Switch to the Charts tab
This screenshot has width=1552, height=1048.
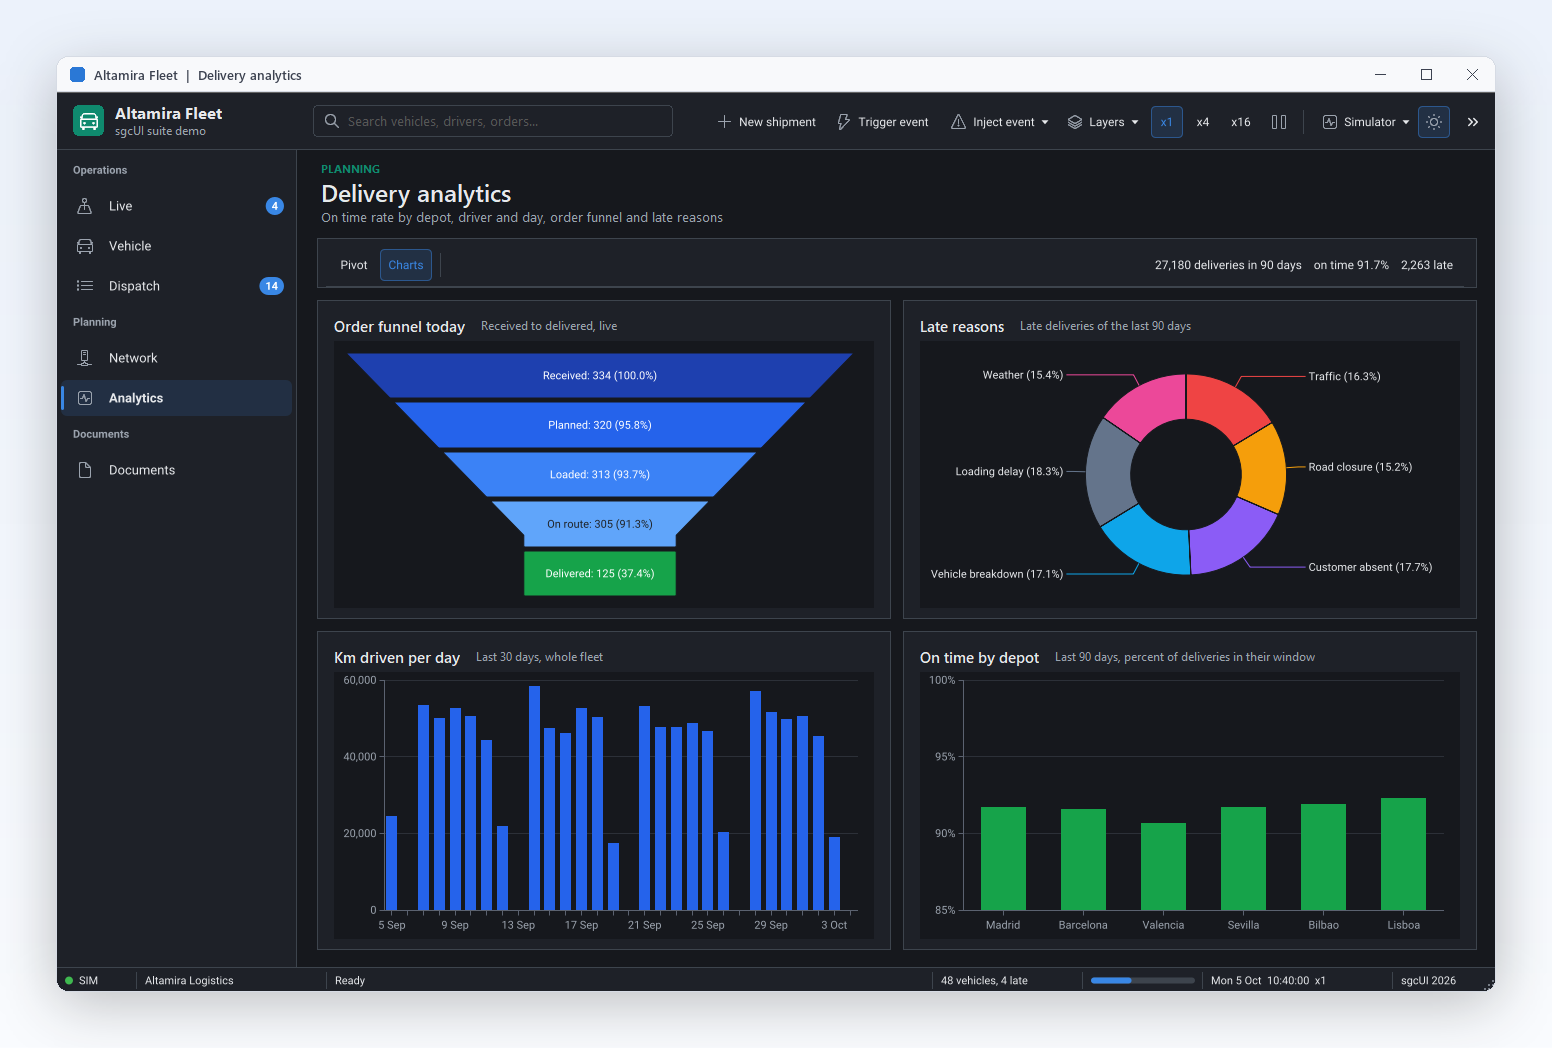pyautogui.click(x=406, y=265)
